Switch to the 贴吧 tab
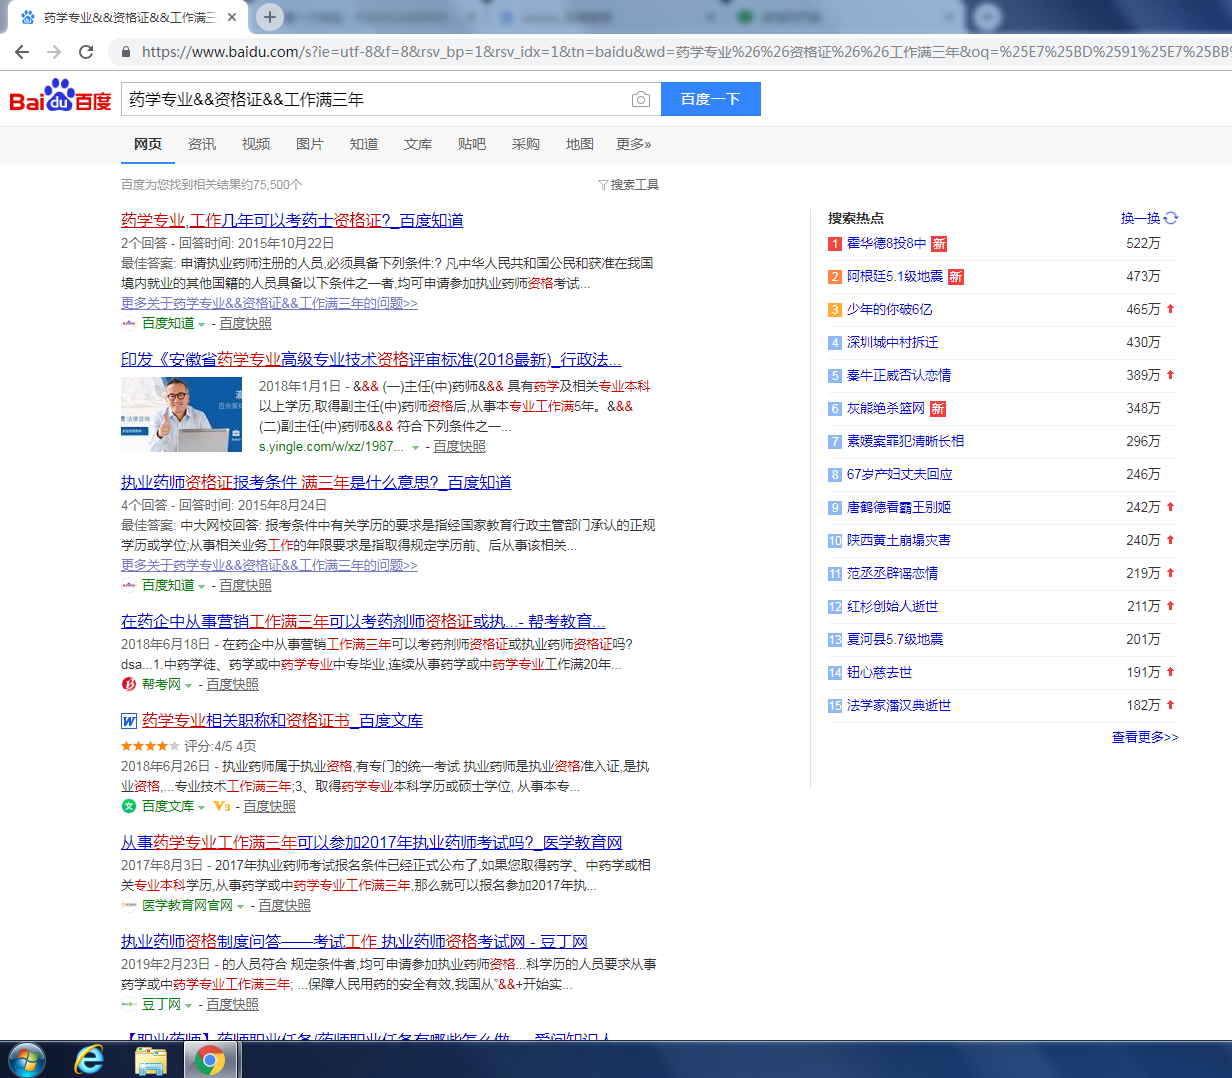The image size is (1232, 1078). (472, 144)
